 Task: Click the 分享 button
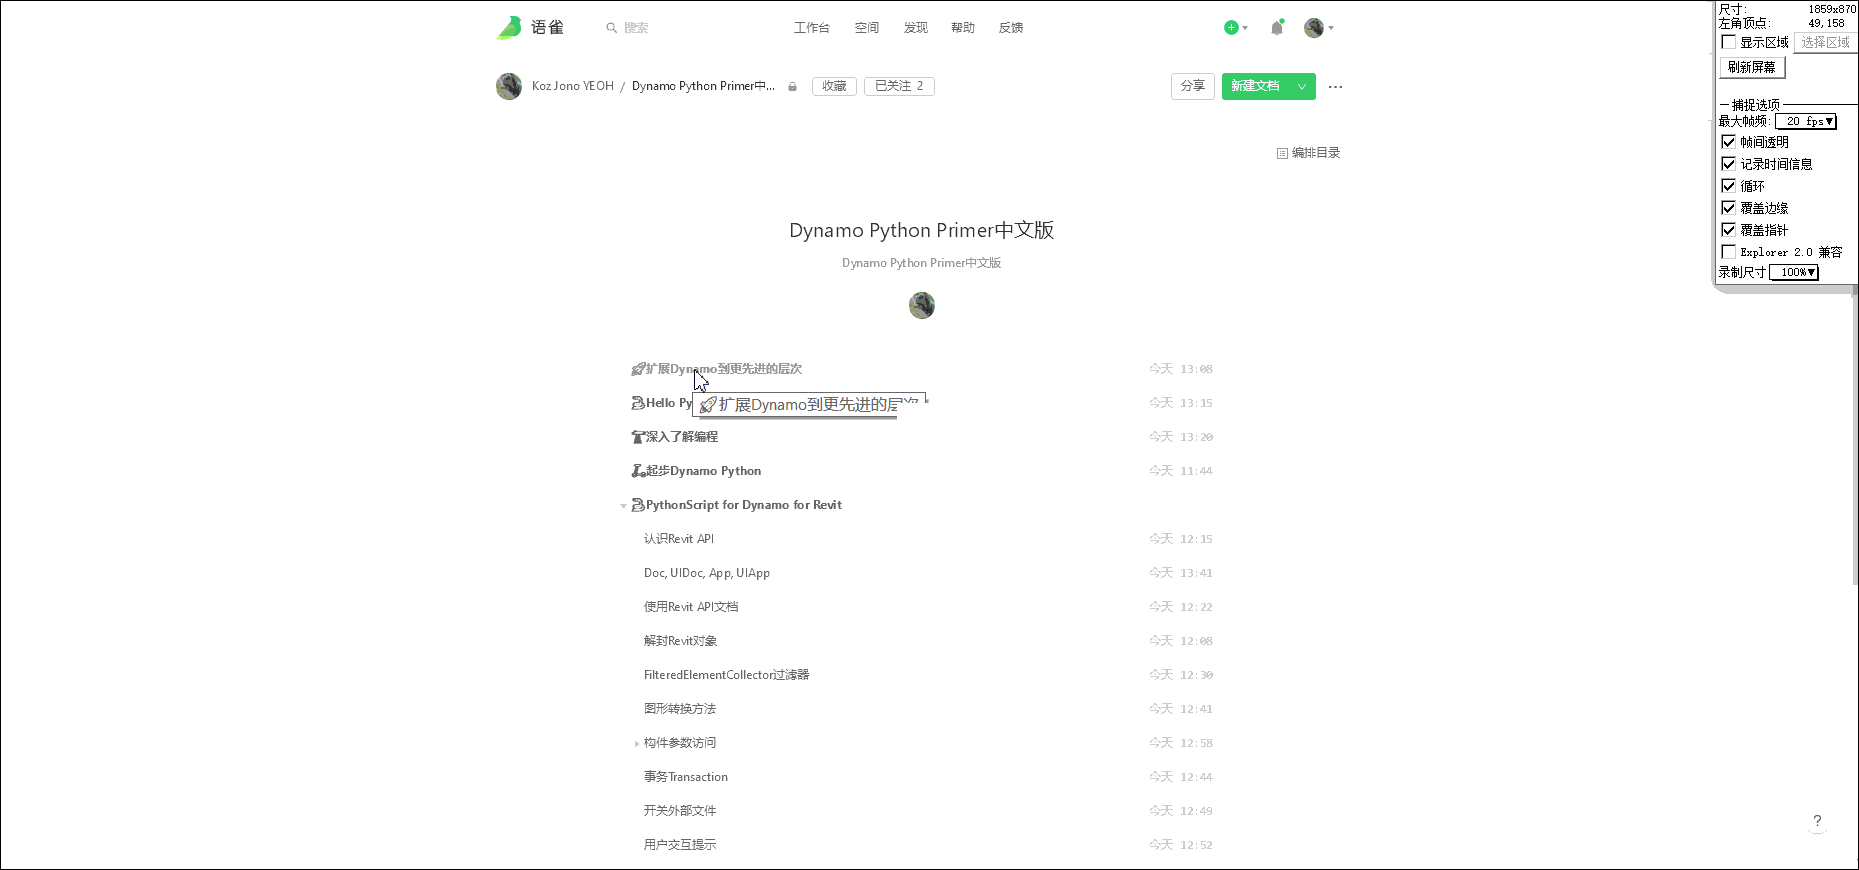(1193, 87)
